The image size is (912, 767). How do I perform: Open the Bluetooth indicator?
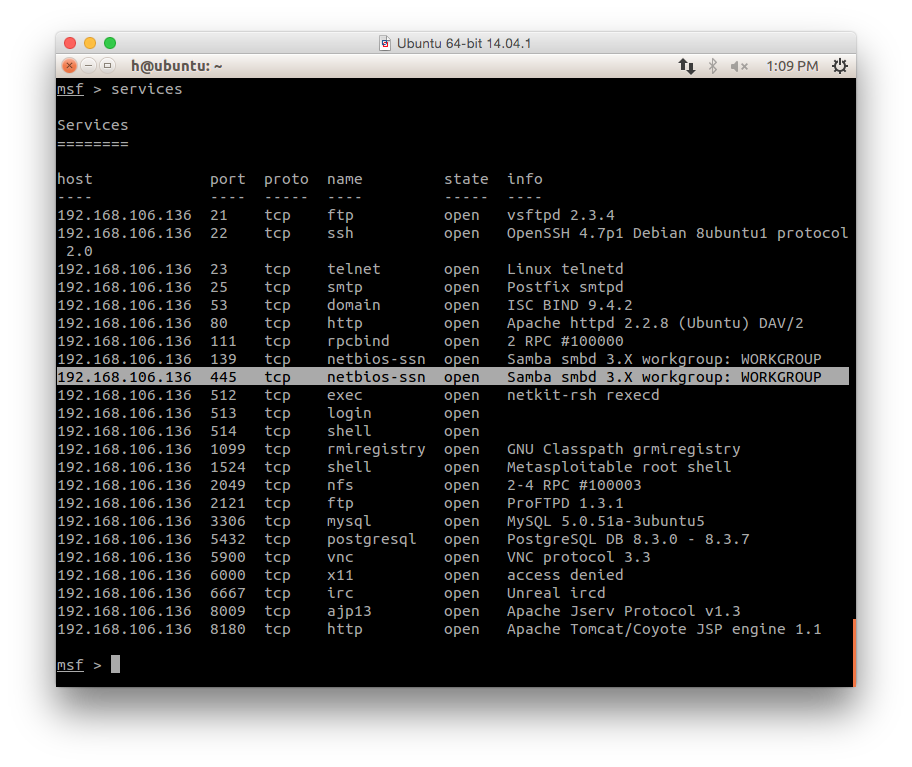coord(712,66)
